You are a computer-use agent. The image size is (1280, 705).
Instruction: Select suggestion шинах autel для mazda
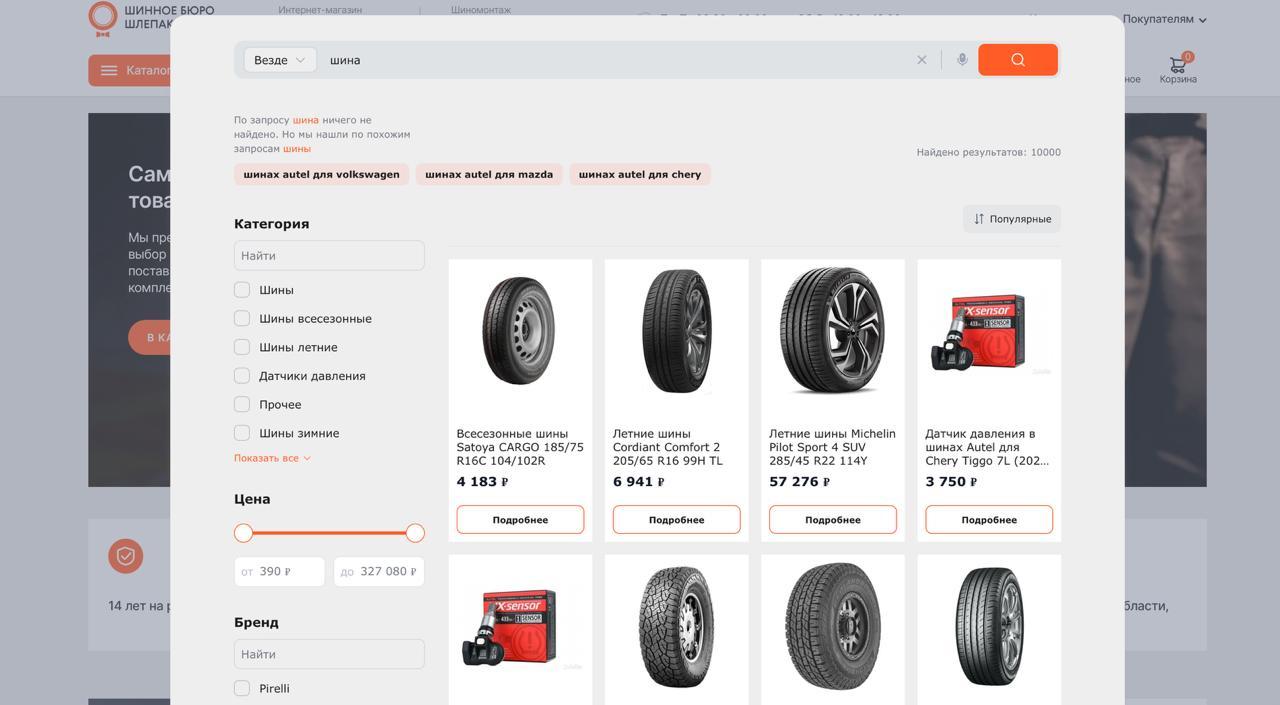(x=489, y=174)
